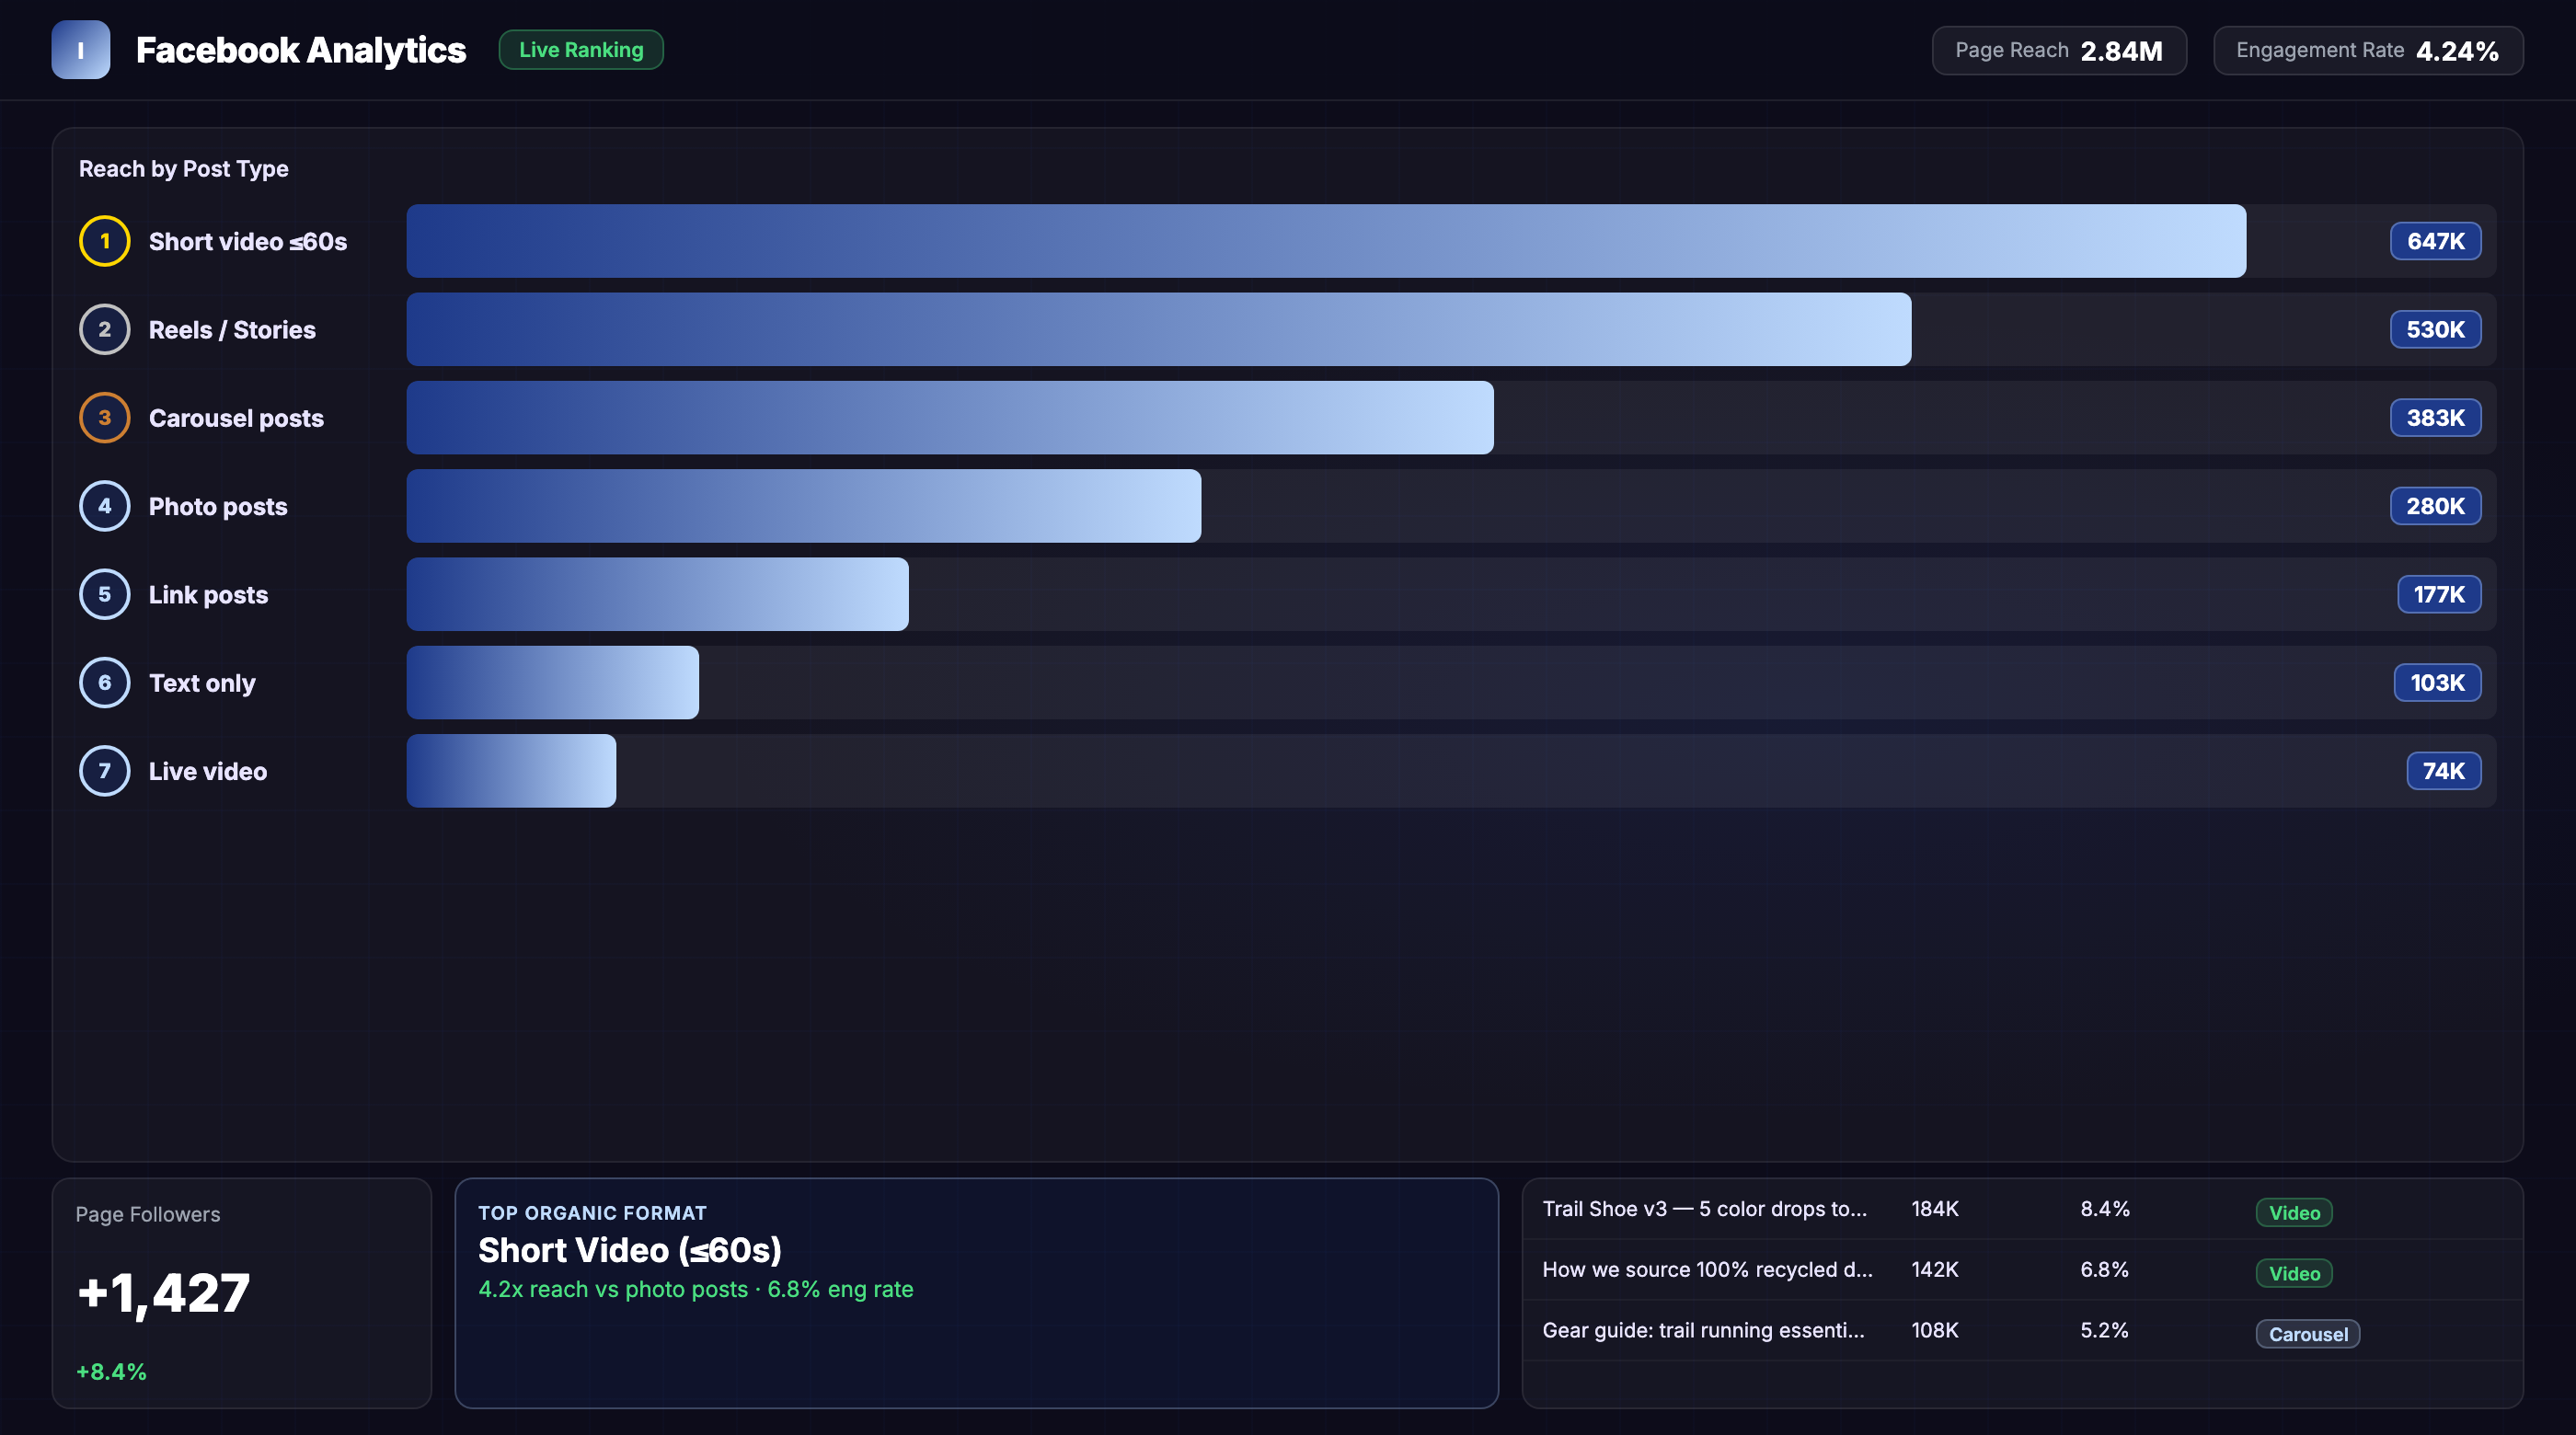The height and width of the screenshot is (1435, 2576).
Task: Select the Live video label
Action: click(208, 771)
